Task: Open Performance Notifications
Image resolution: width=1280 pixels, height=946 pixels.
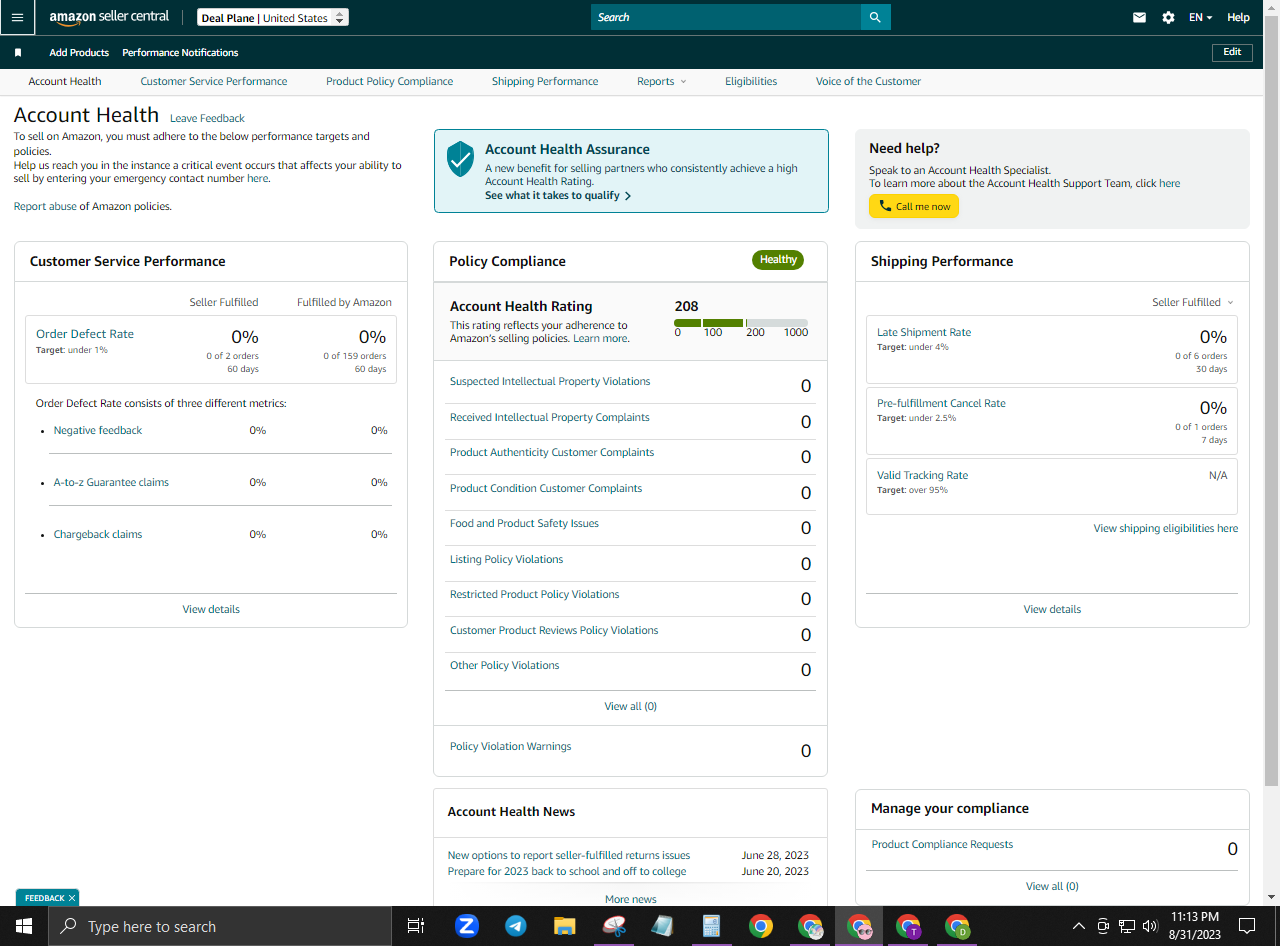Action: (180, 52)
